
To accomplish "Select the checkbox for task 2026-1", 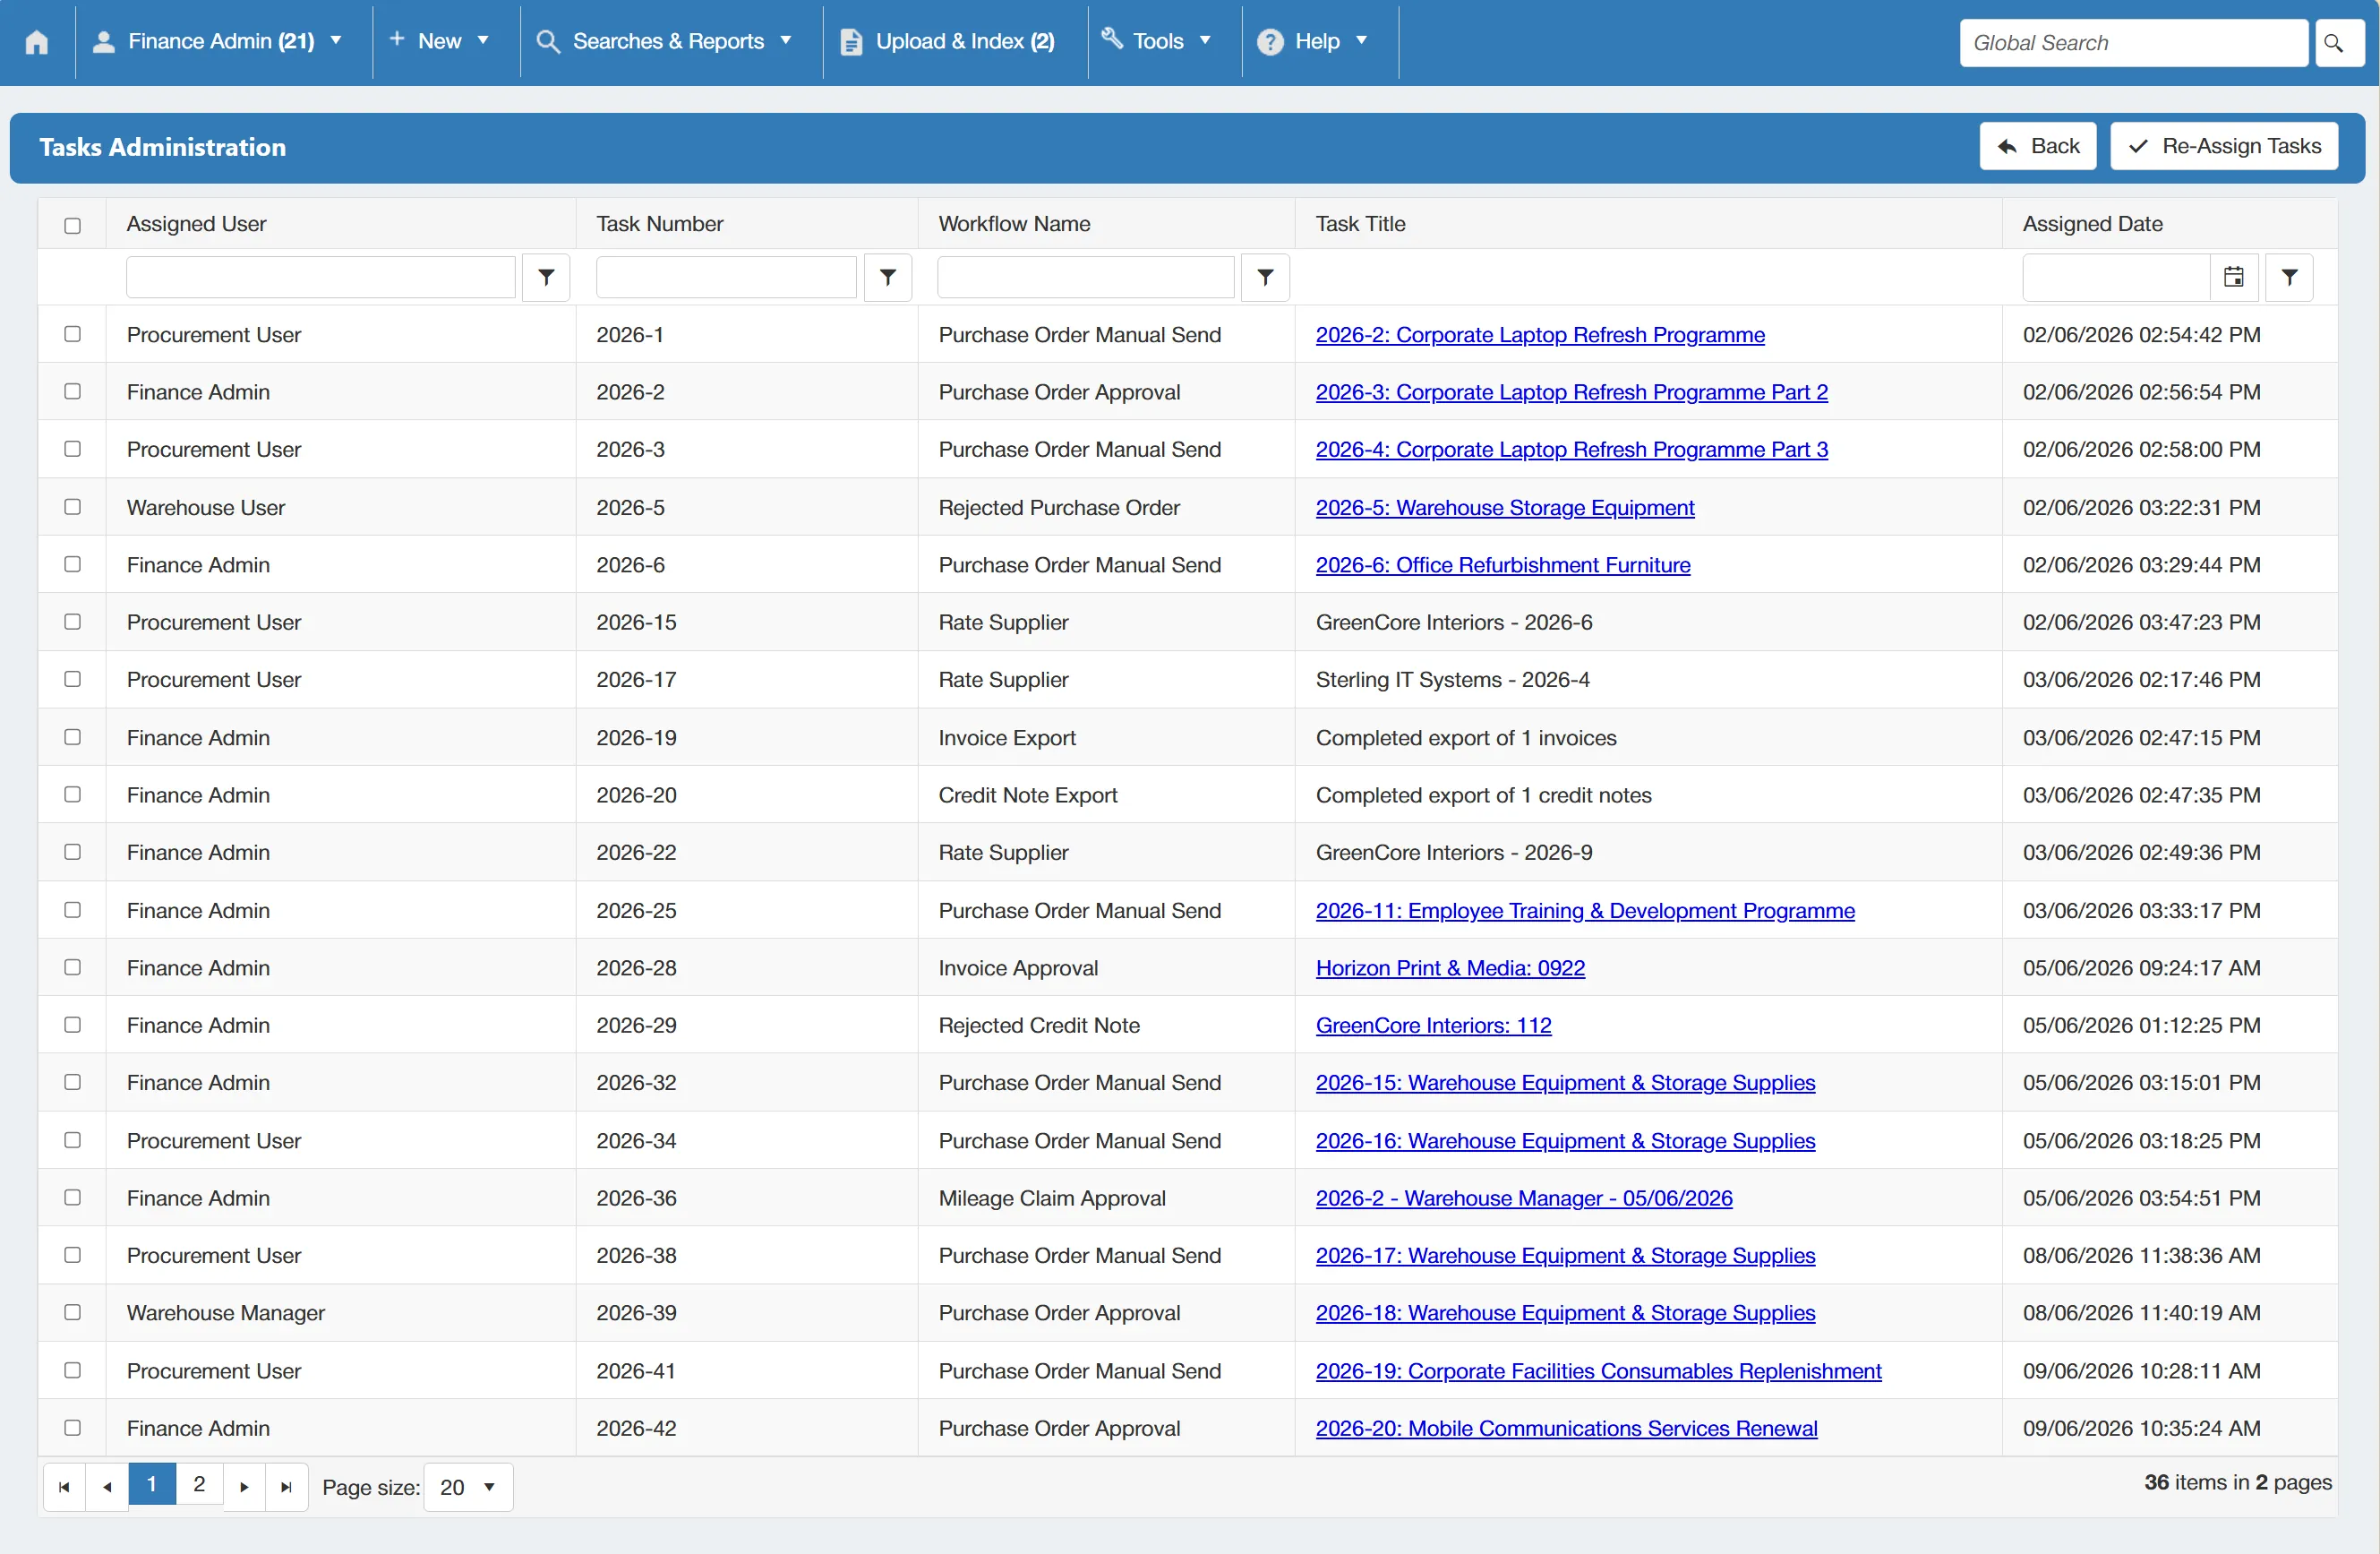I will (72, 334).
